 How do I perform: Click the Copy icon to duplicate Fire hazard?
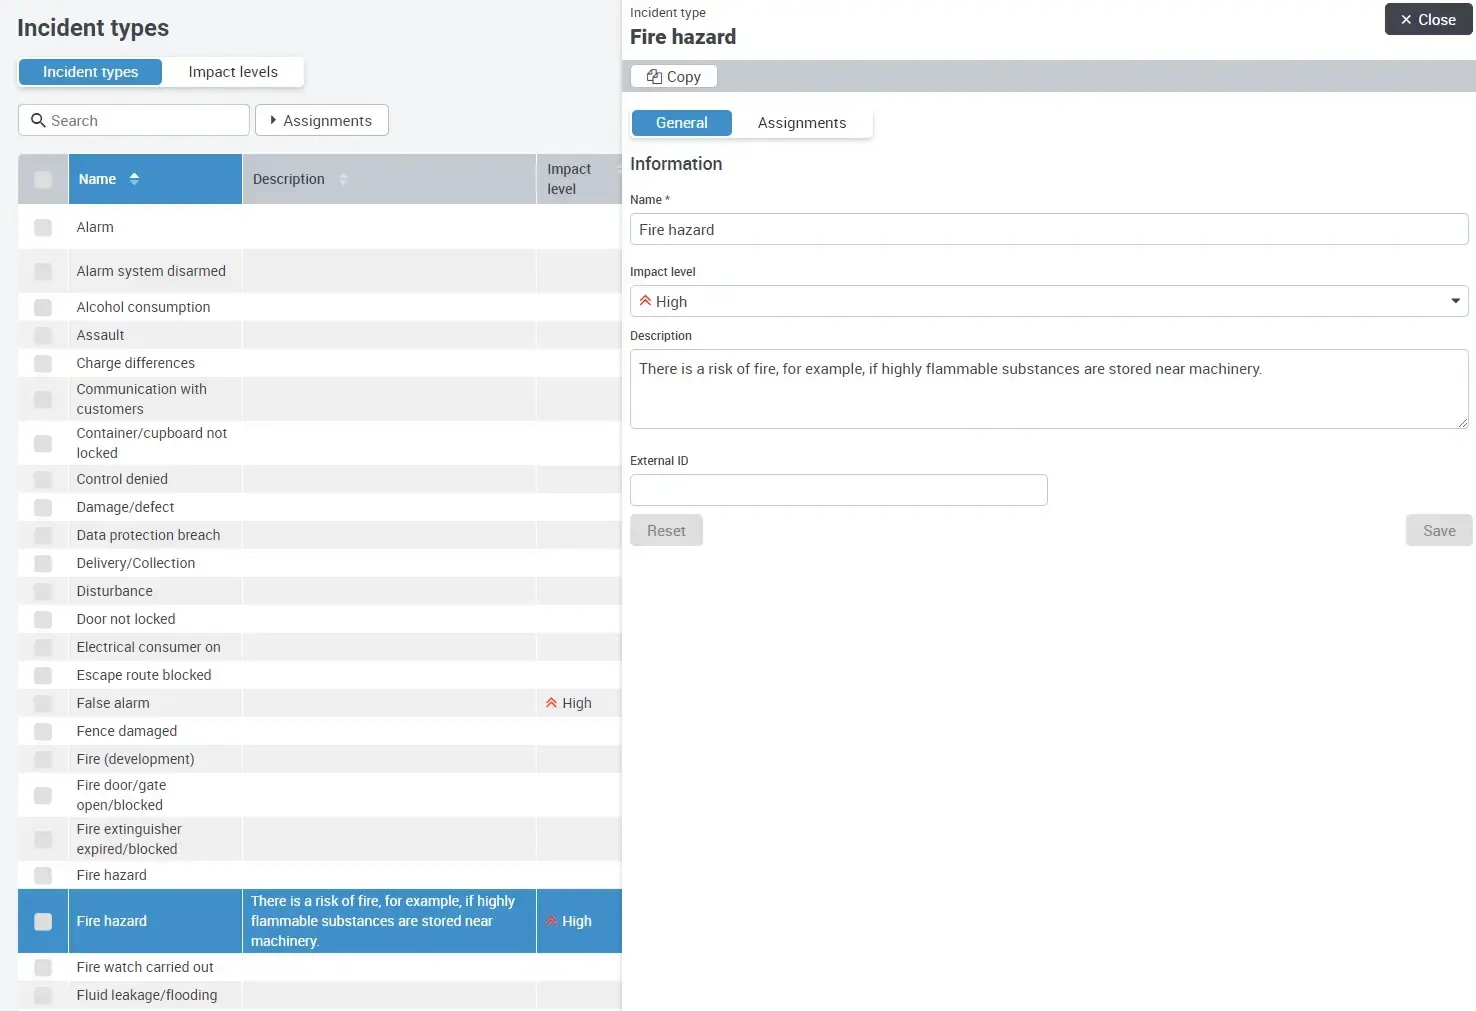click(x=655, y=76)
